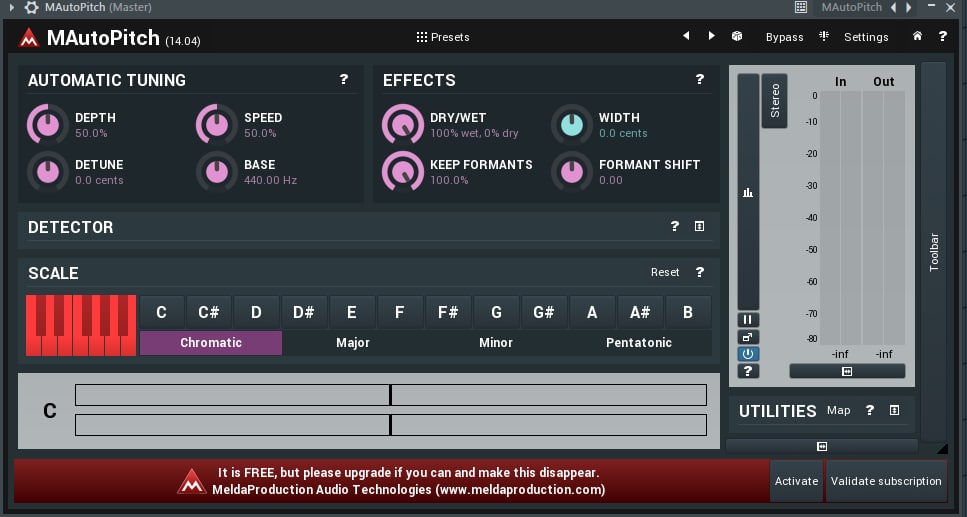Click the Depth knob
Image resolution: width=967 pixels, height=517 pixels.
tap(47, 125)
